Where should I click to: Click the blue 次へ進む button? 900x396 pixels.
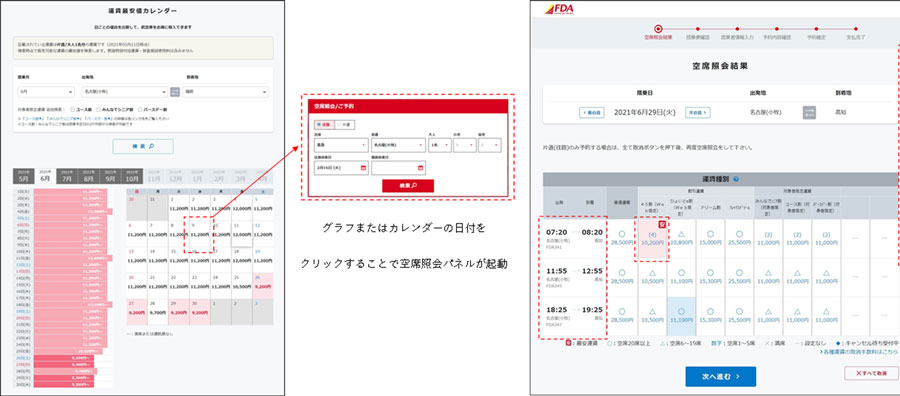coord(720,376)
